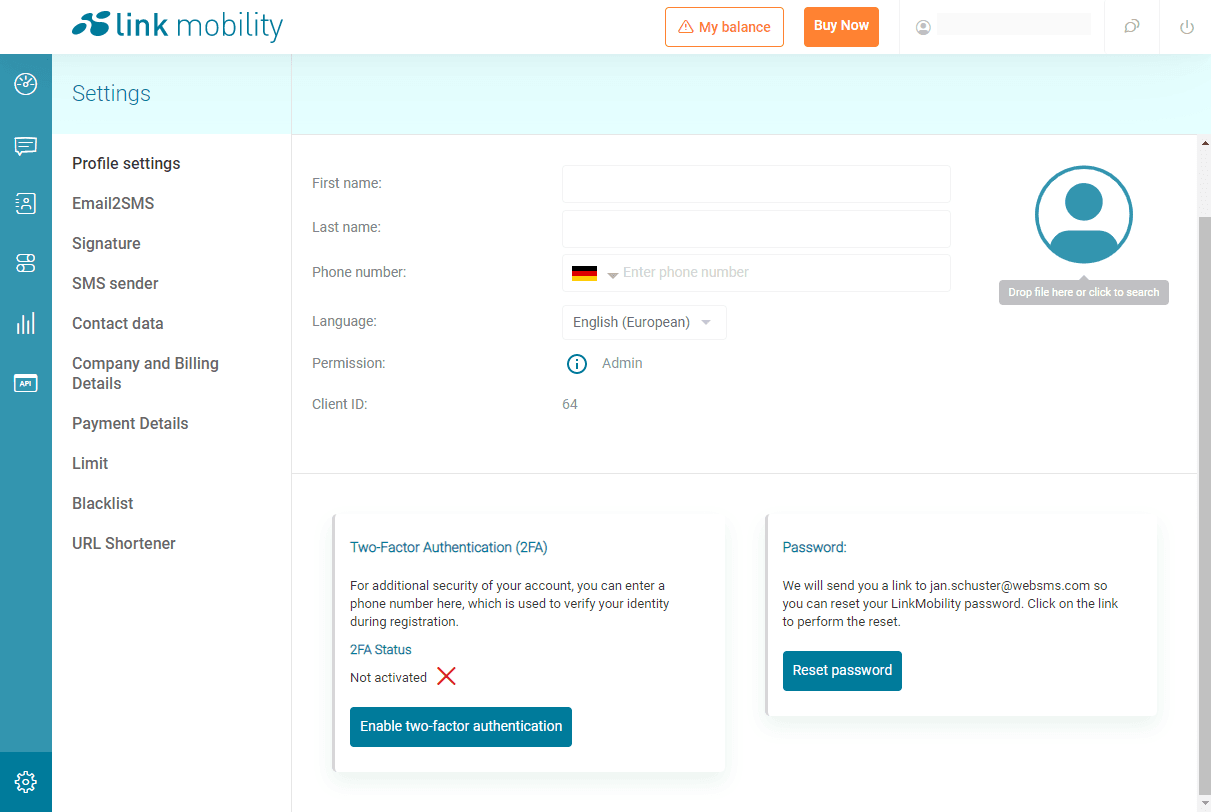Open the Dashboard via the speedometer icon
This screenshot has height=812, width=1211.
26,85
